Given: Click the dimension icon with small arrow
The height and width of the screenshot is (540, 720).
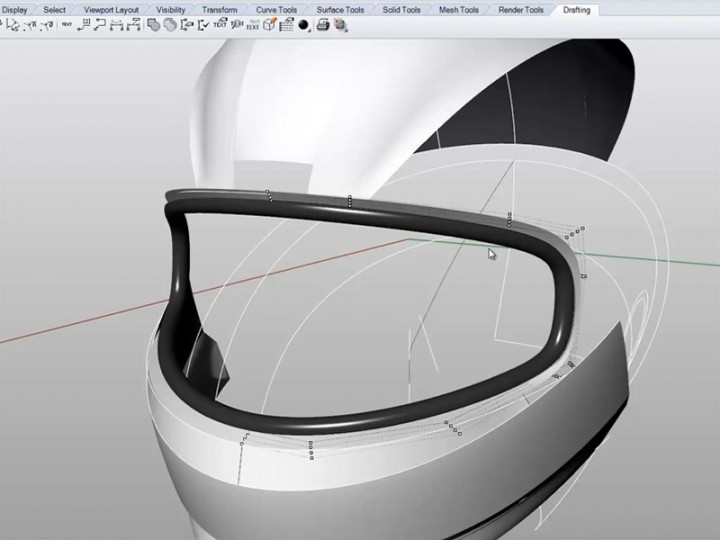Looking at the screenshot, I should tap(186, 25).
